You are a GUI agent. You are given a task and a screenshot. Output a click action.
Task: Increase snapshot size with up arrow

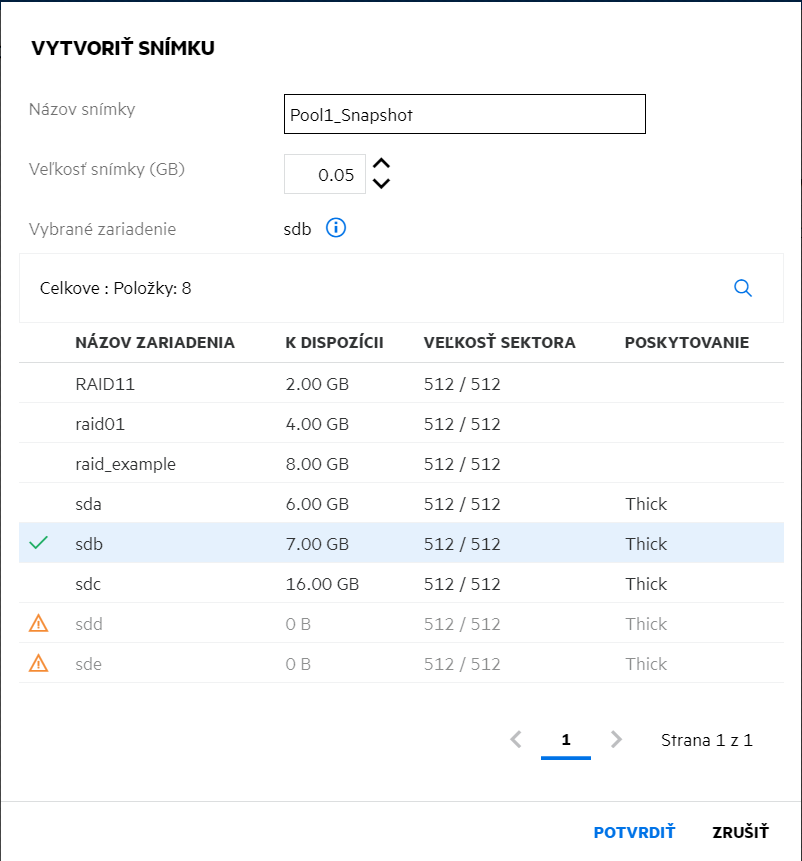[381, 165]
